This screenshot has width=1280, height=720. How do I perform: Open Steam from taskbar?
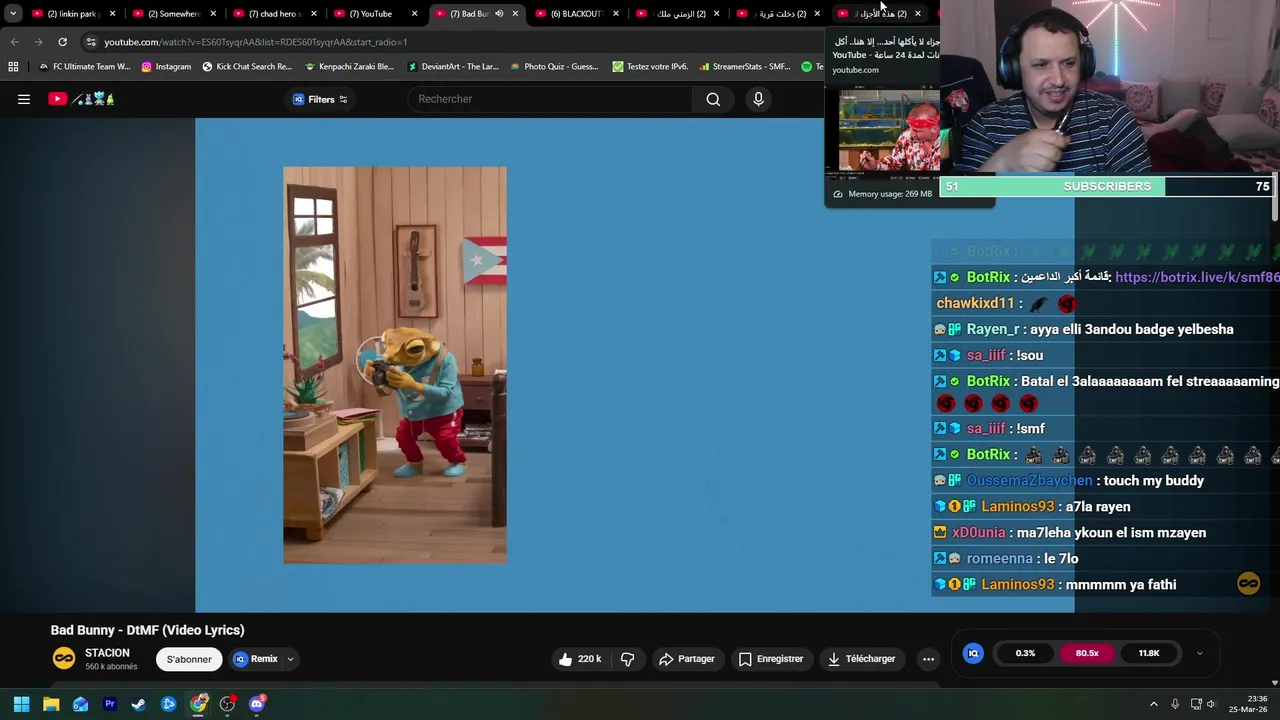point(139,704)
